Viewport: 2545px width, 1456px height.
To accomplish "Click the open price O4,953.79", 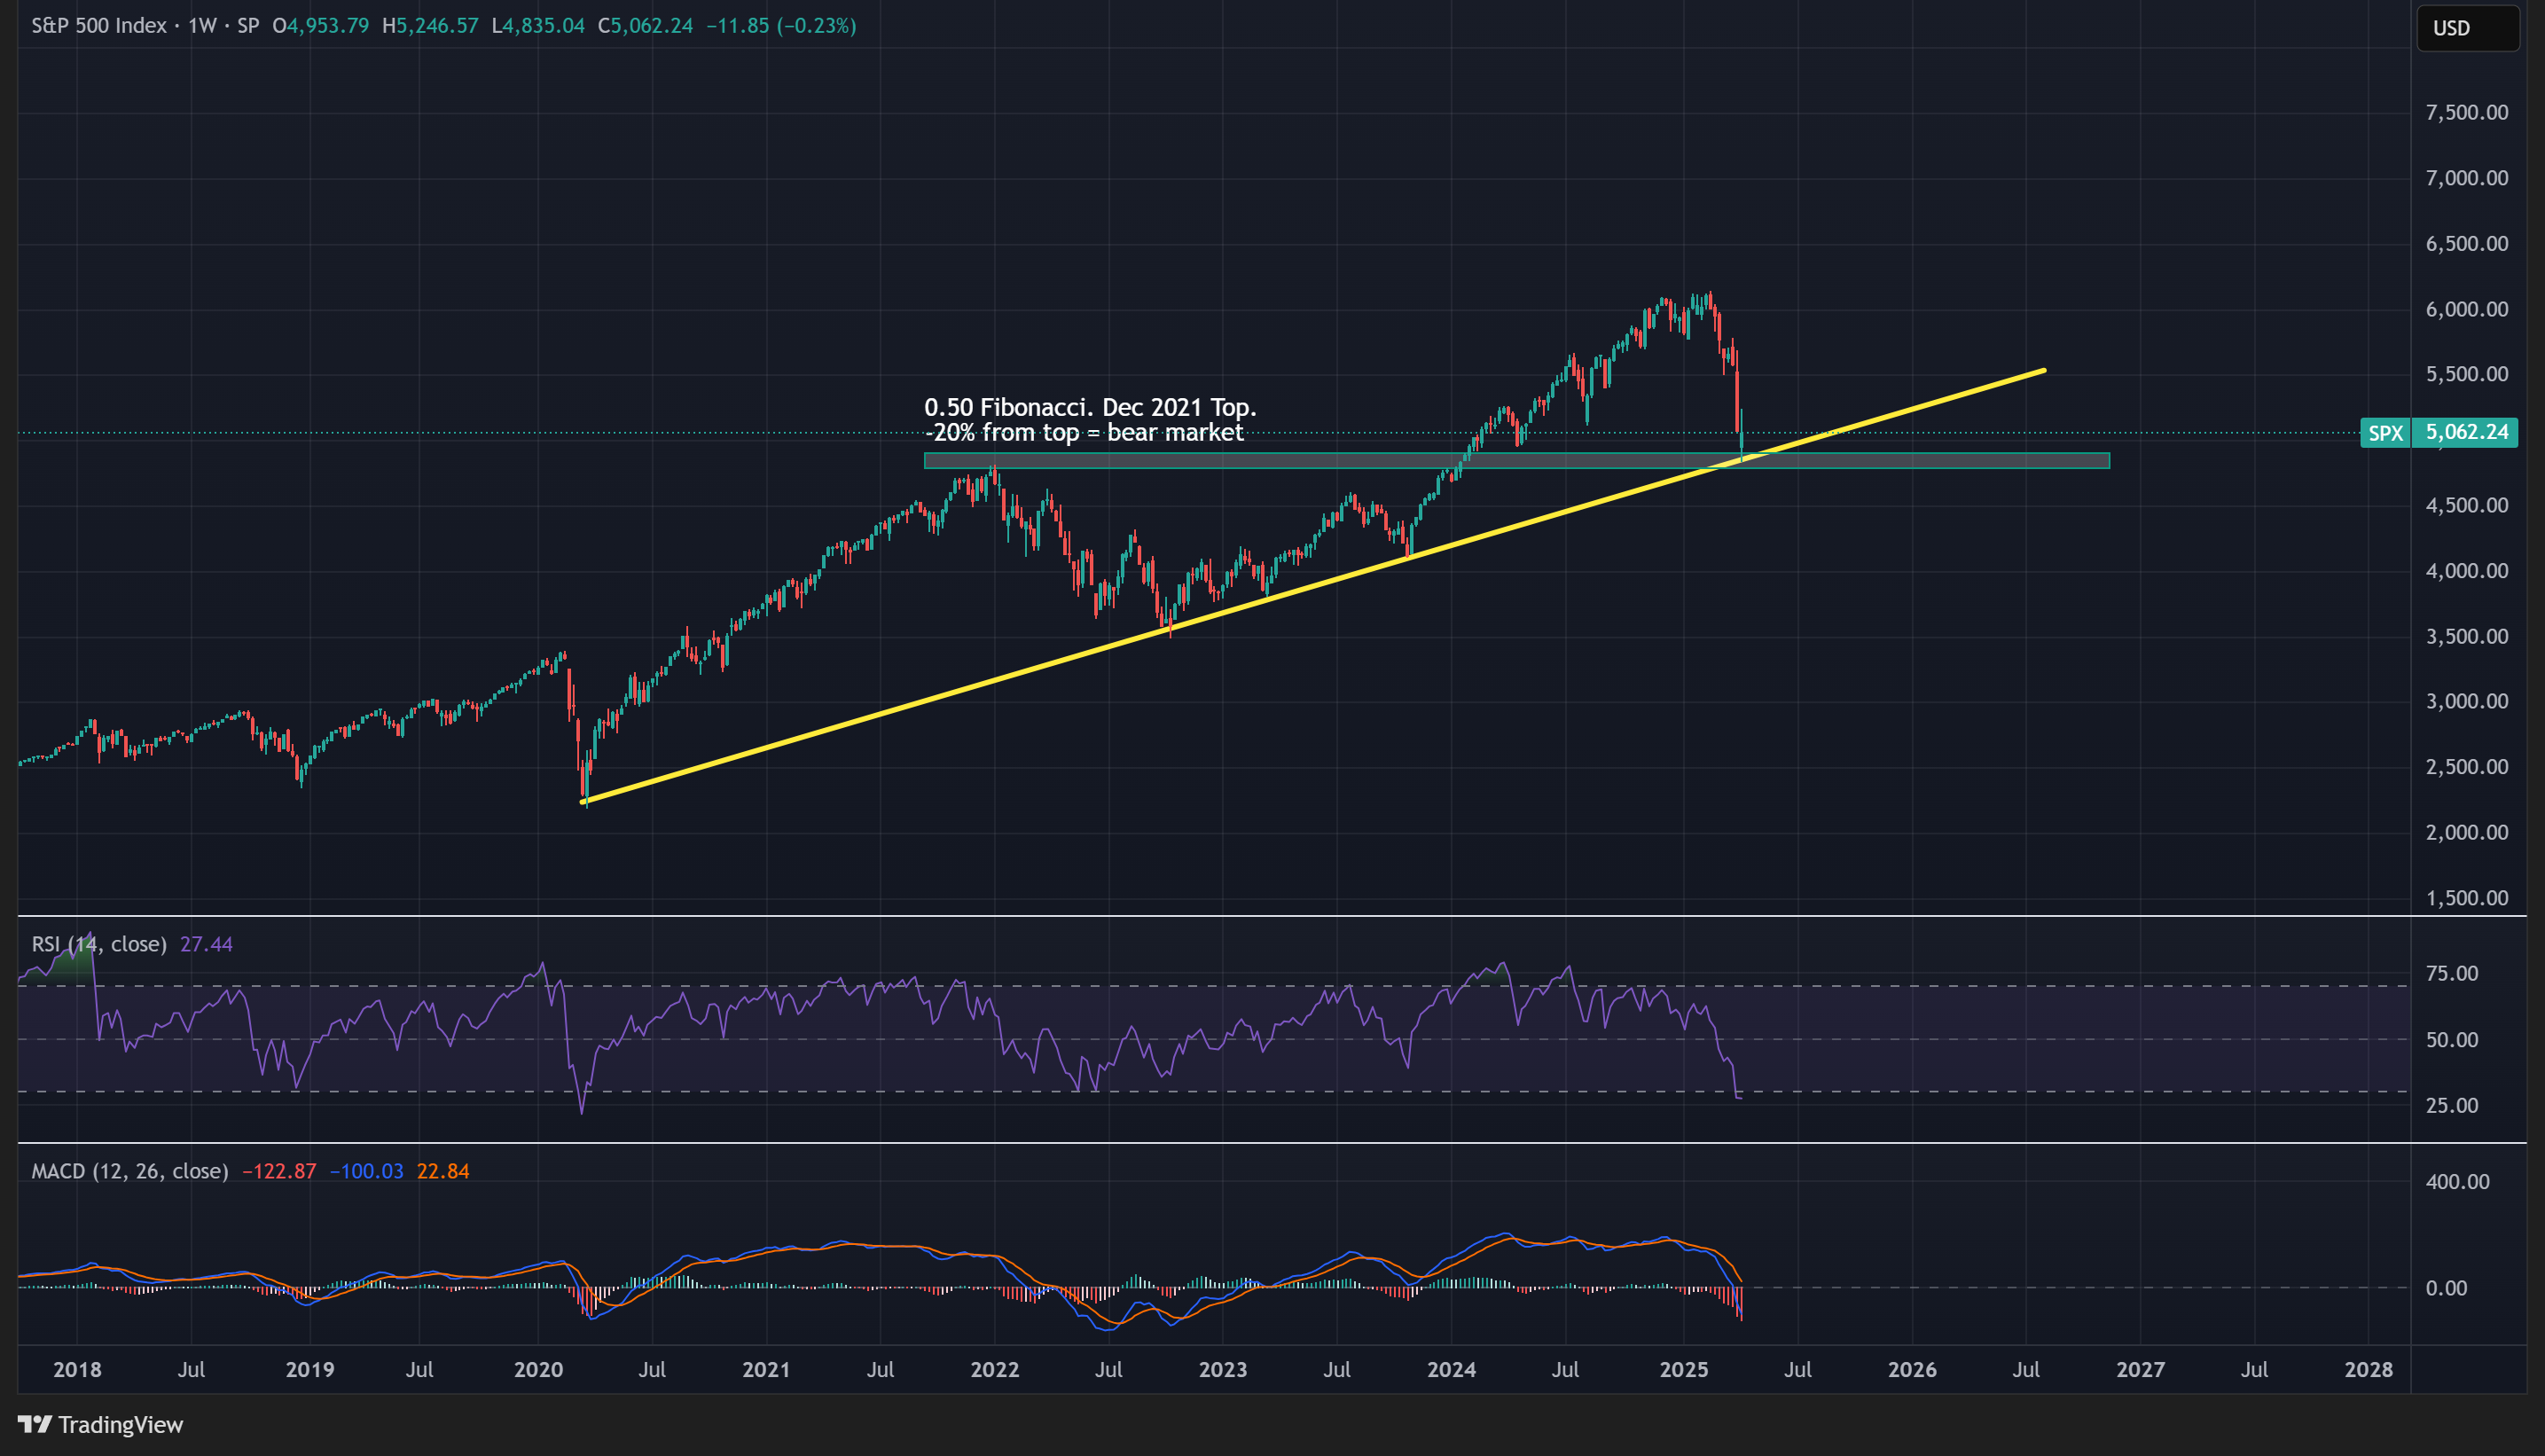I will [x=321, y=26].
